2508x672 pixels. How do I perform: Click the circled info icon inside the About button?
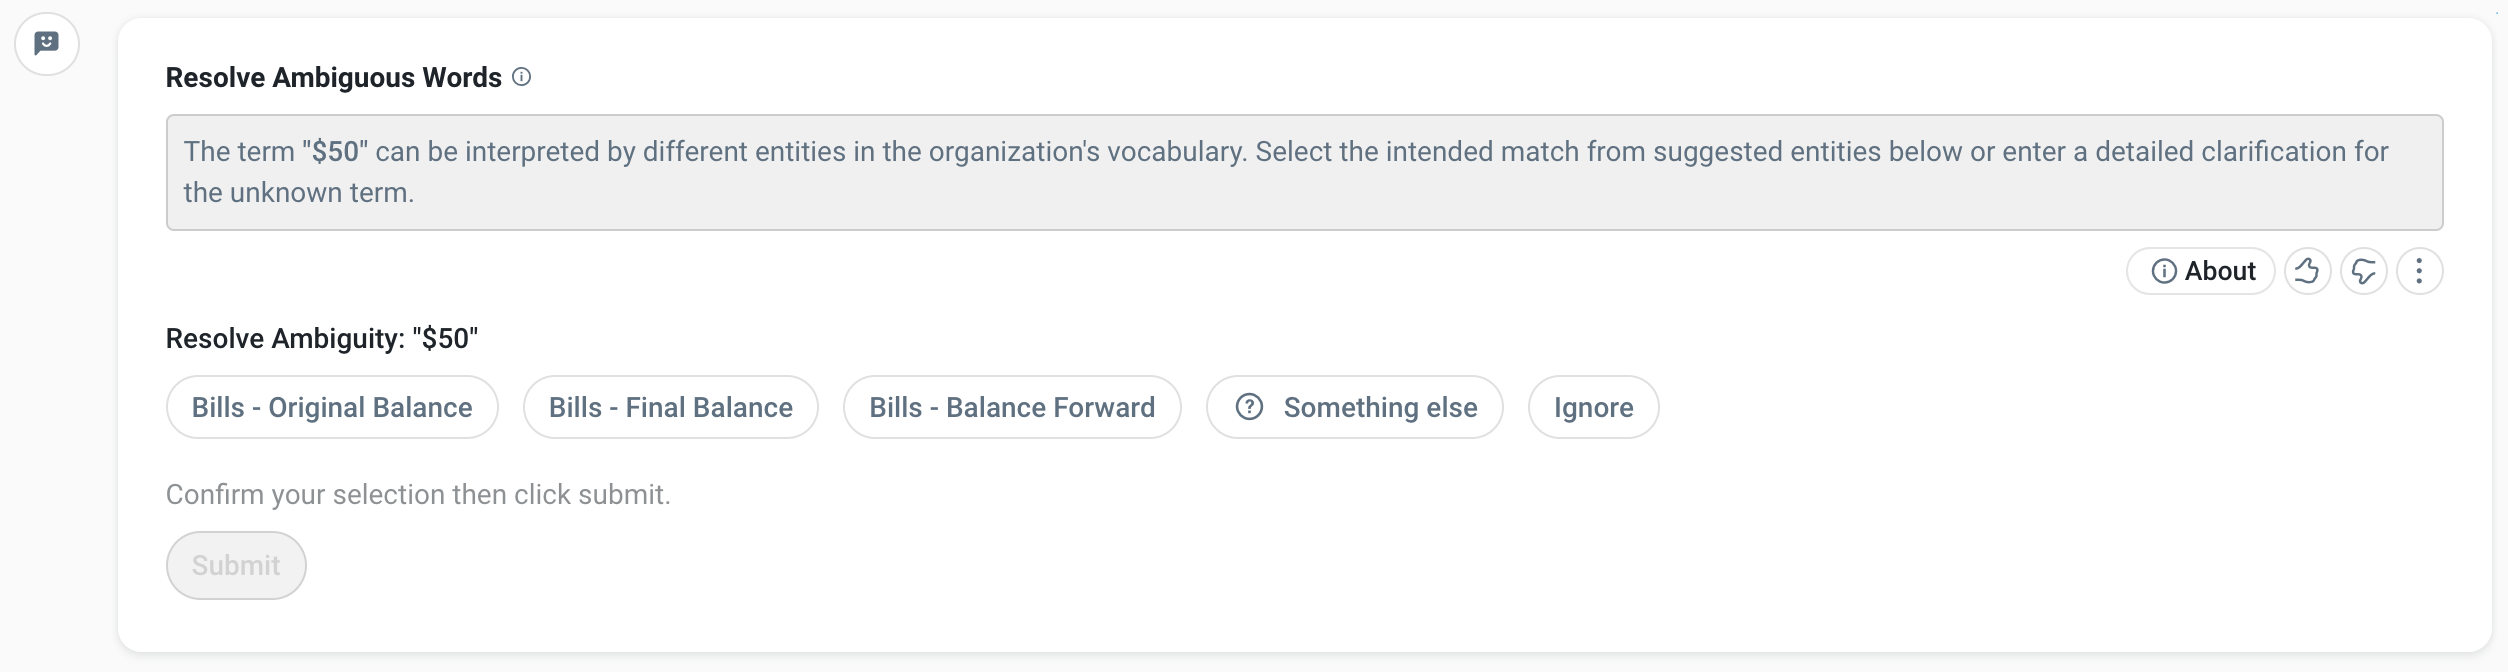pos(2163,271)
